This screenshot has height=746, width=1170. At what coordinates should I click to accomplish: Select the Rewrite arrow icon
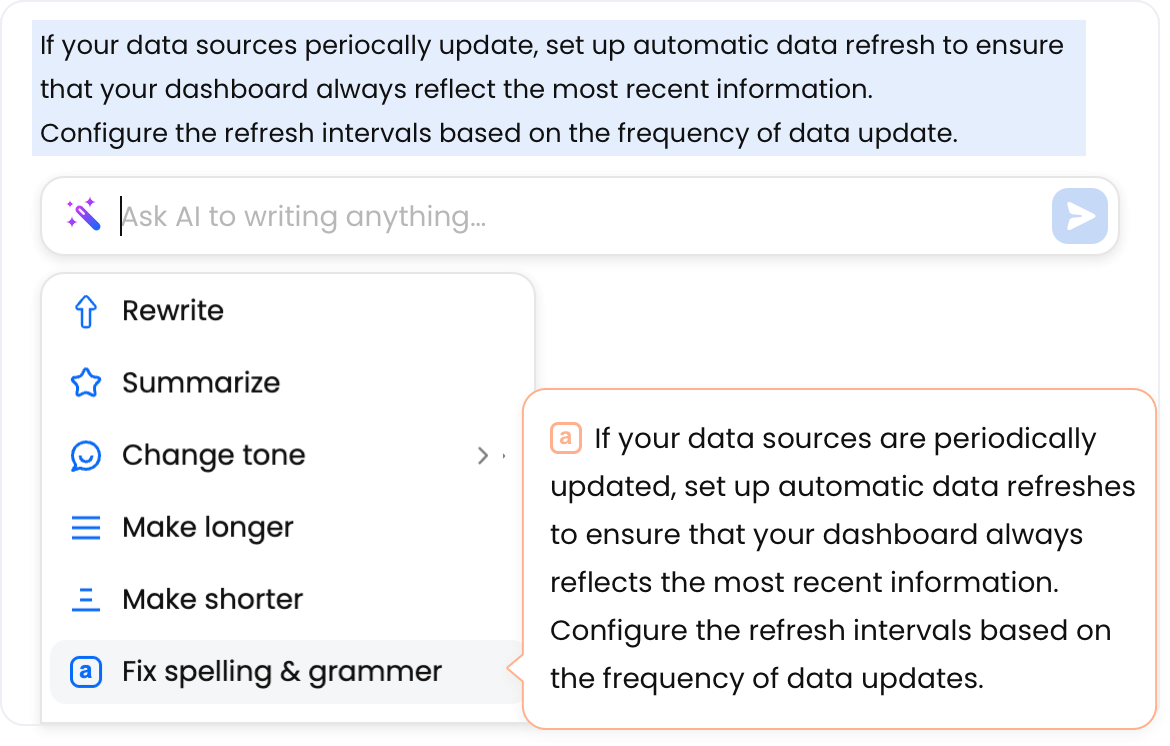coord(87,310)
